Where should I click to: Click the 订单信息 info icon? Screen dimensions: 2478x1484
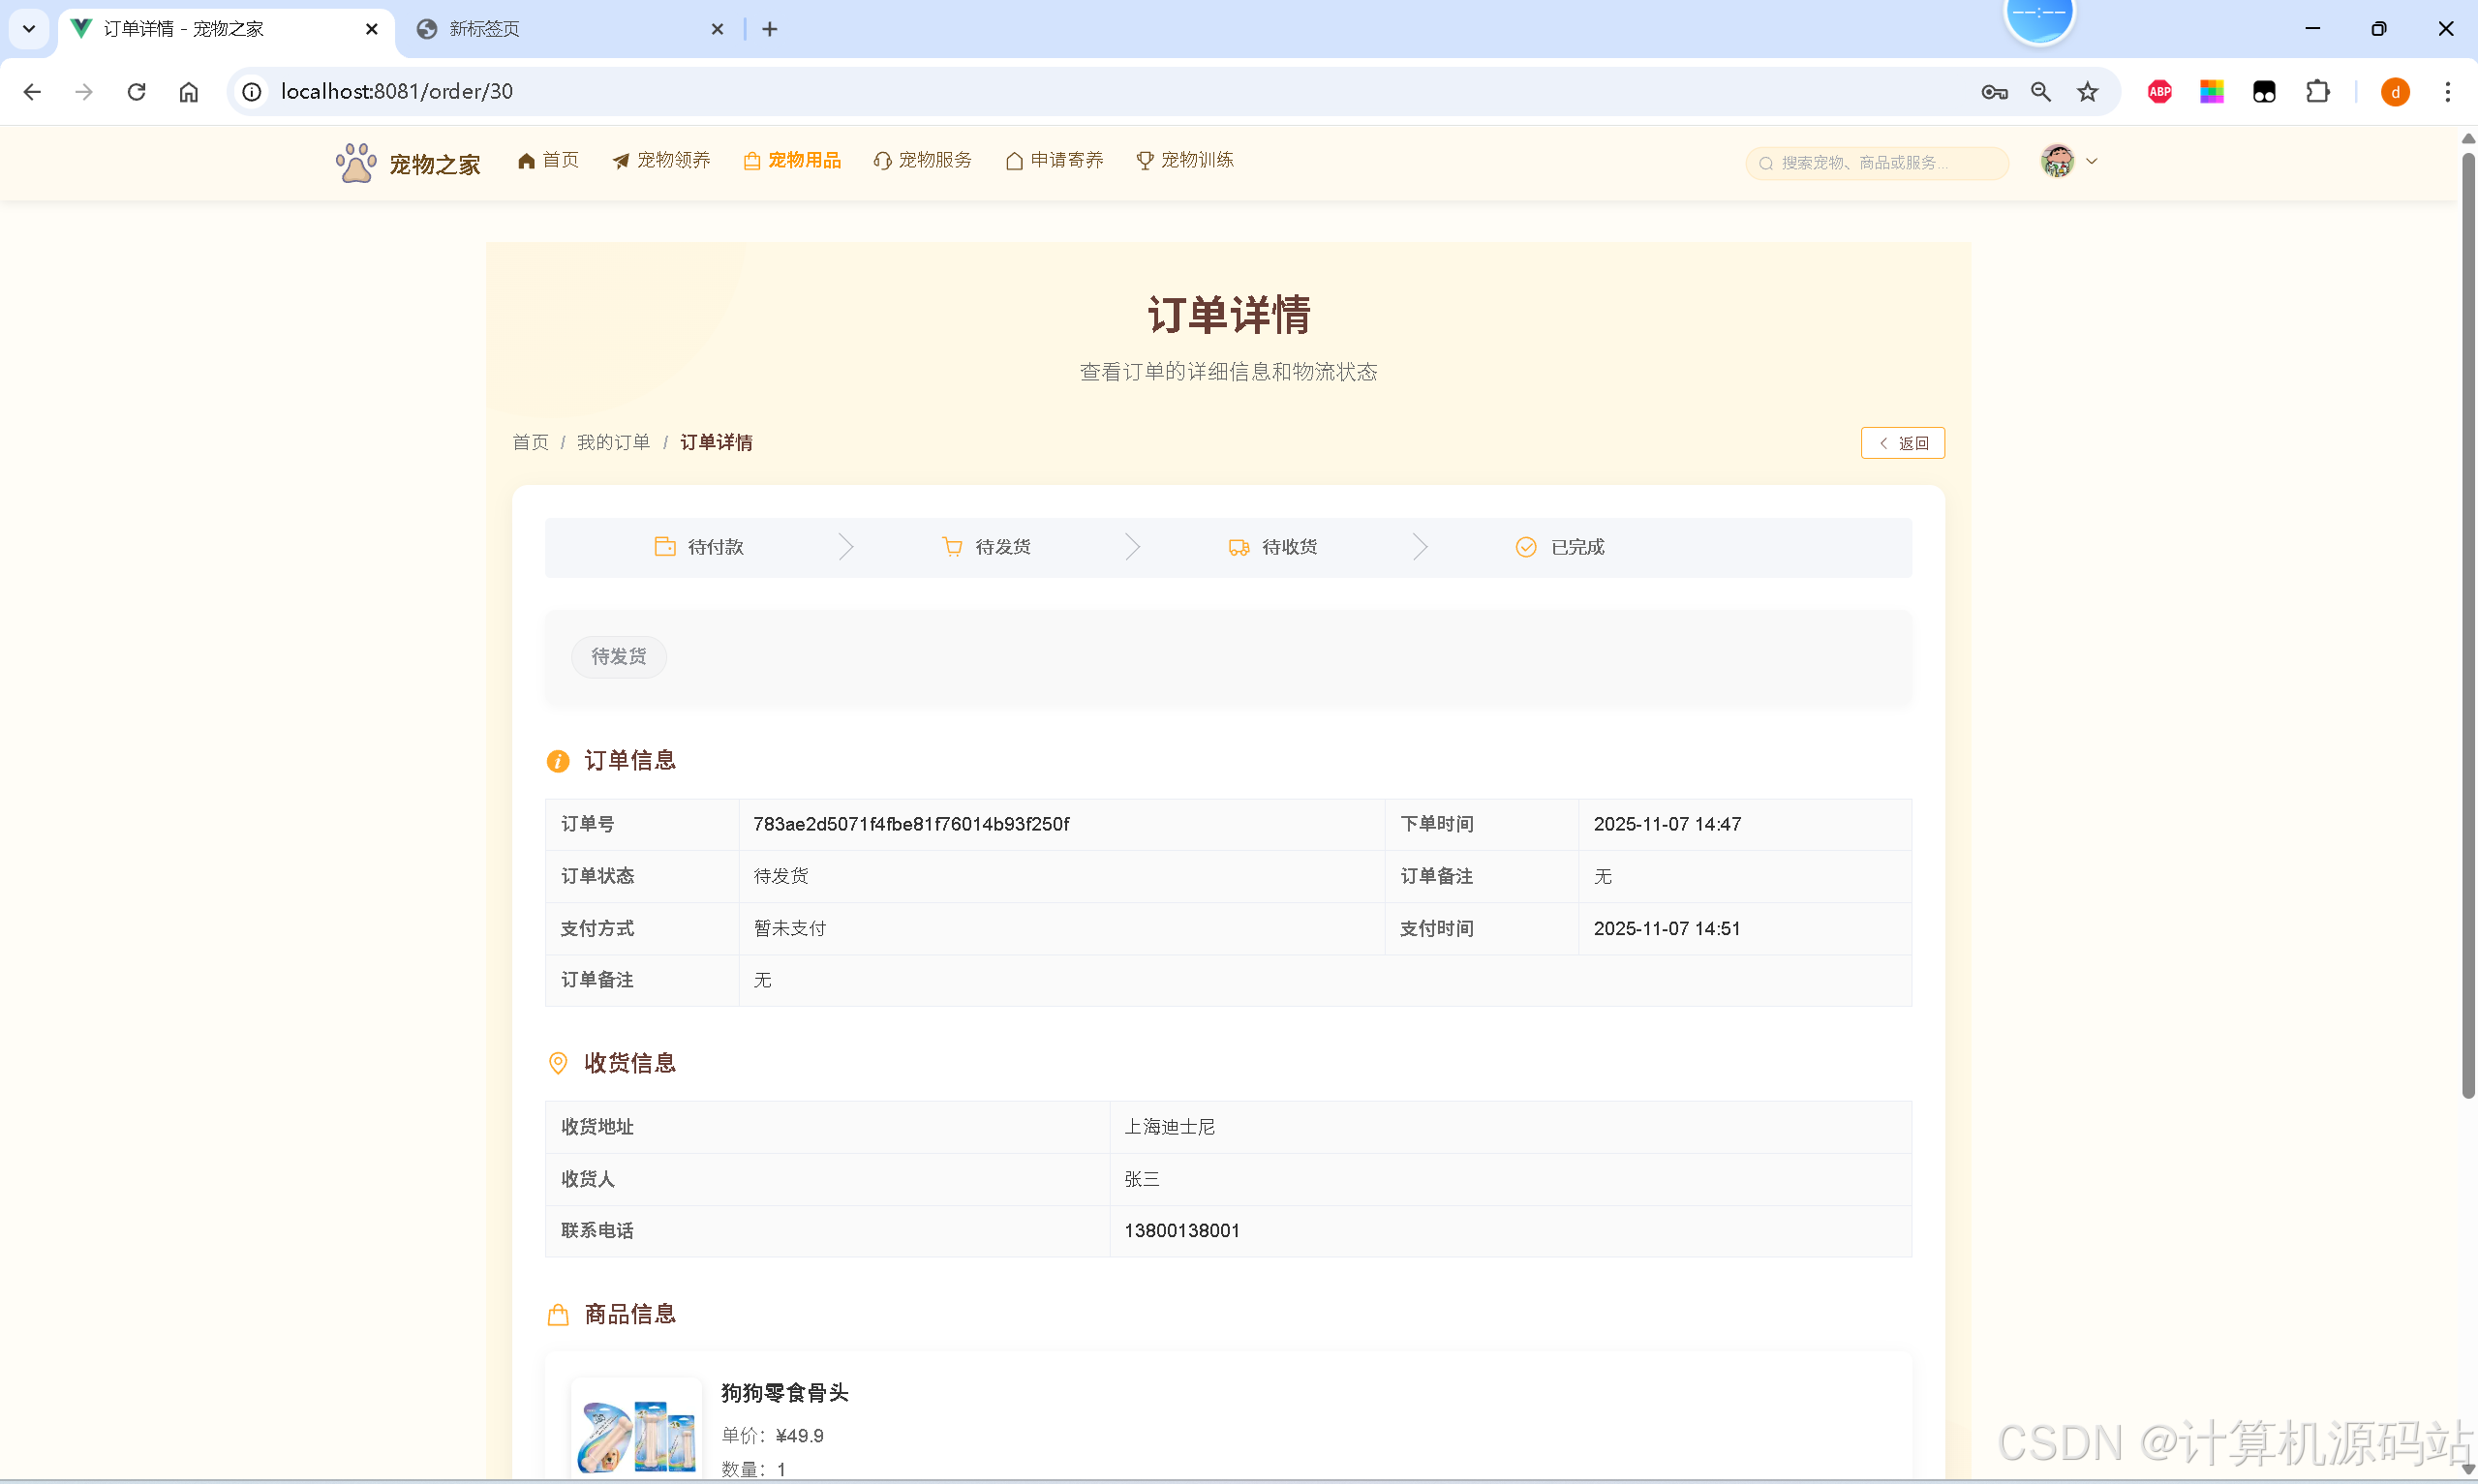(558, 761)
